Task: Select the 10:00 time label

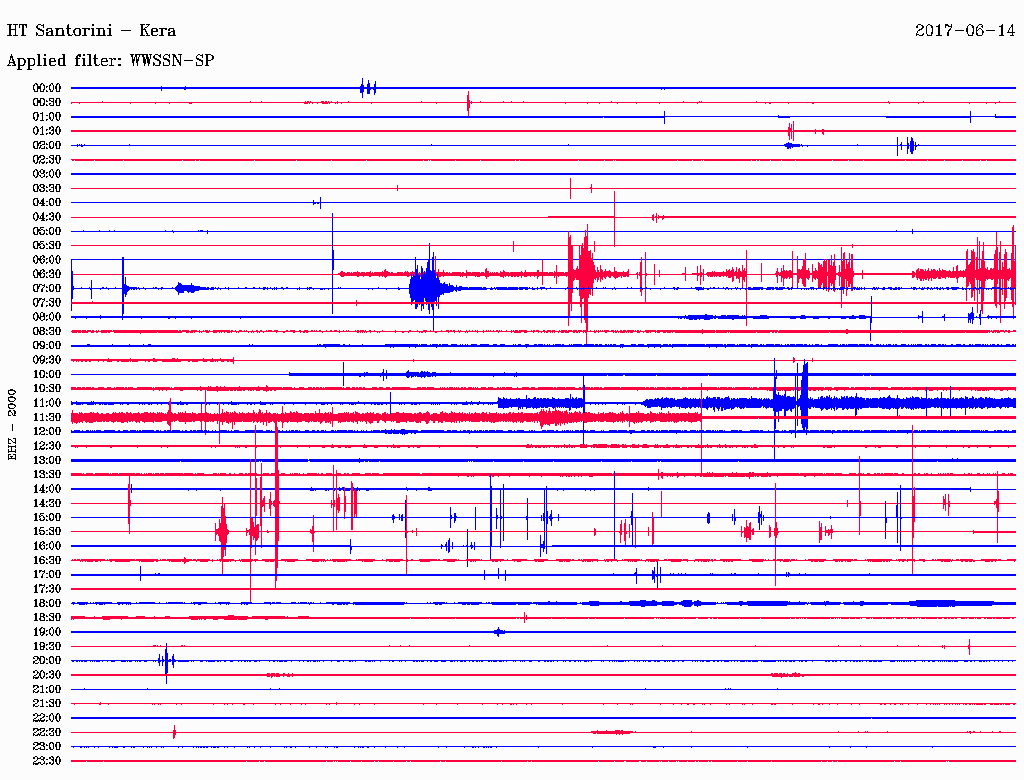Action: pos(47,374)
